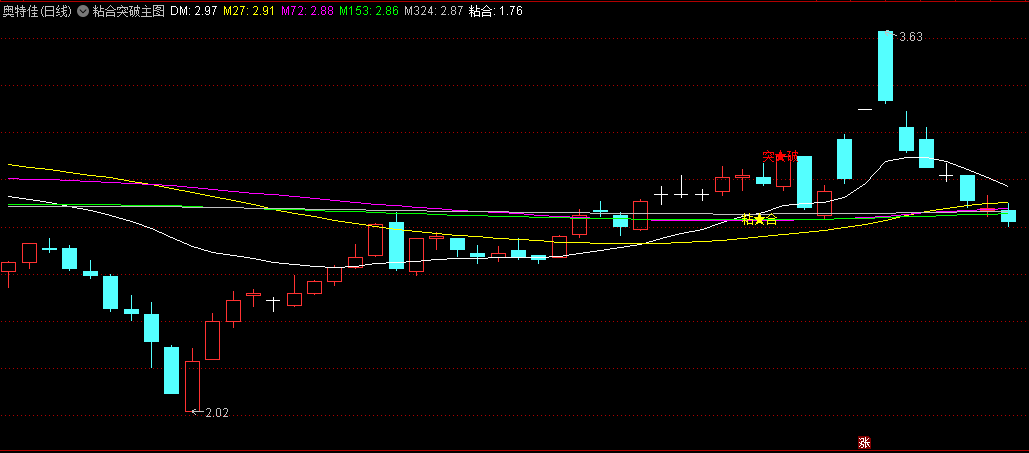
Task: Click the 3.63 high price label
Action: tap(911, 37)
